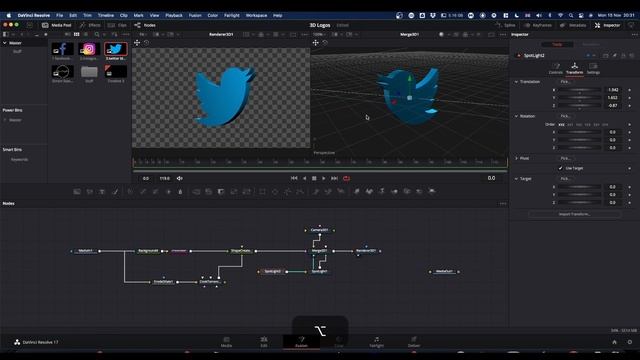The width and height of the screenshot is (640, 360).
Task: Play forward in the viewer
Action: (324, 178)
